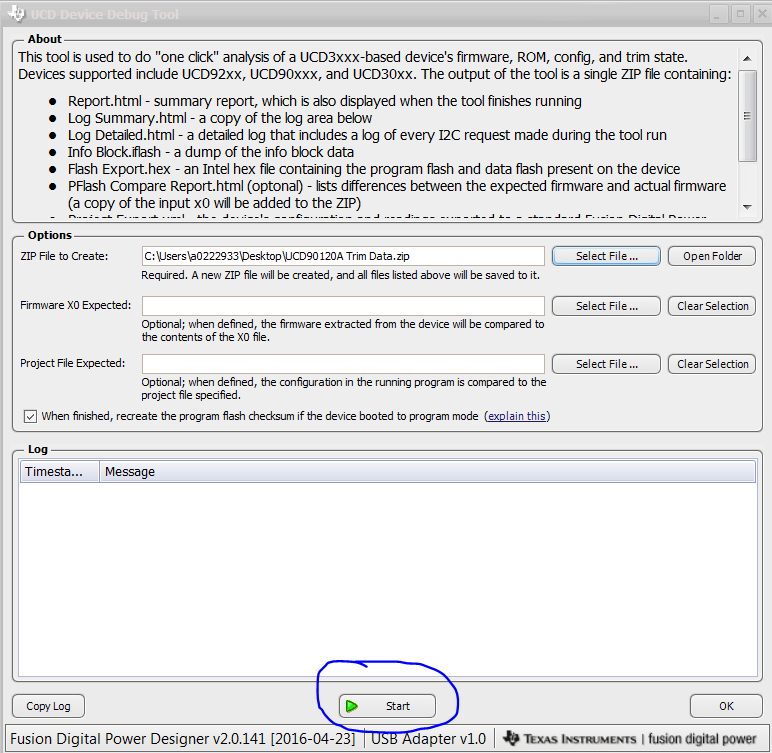Click the Texas Instruments logo in status bar
This screenshot has width=772, height=753.
pyautogui.click(x=511, y=738)
